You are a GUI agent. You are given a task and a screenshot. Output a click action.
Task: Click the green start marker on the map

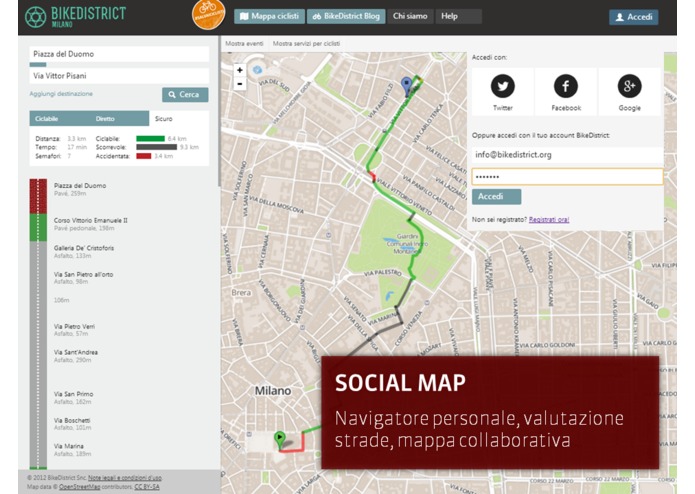coord(280,440)
